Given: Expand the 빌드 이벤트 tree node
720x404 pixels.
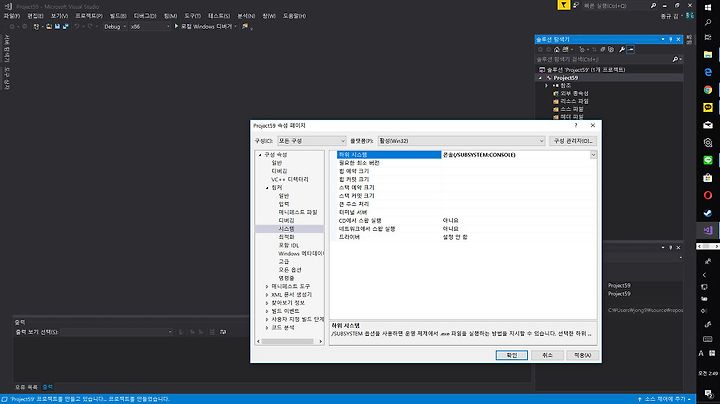Looking at the screenshot, I should tap(267, 311).
